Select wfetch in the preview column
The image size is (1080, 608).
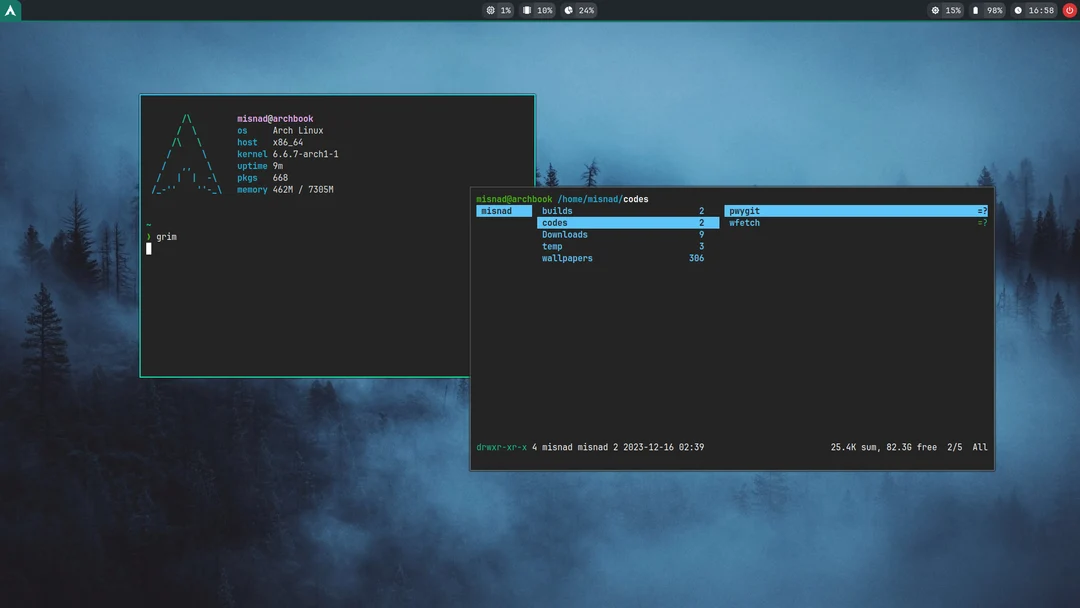pos(743,222)
